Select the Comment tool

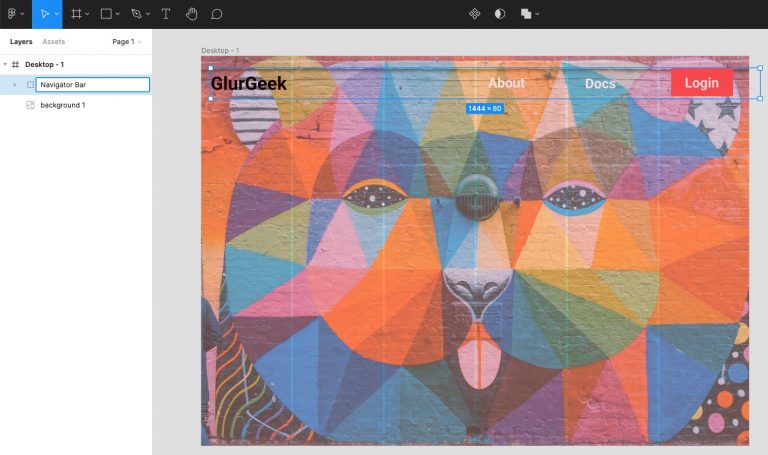click(x=217, y=14)
